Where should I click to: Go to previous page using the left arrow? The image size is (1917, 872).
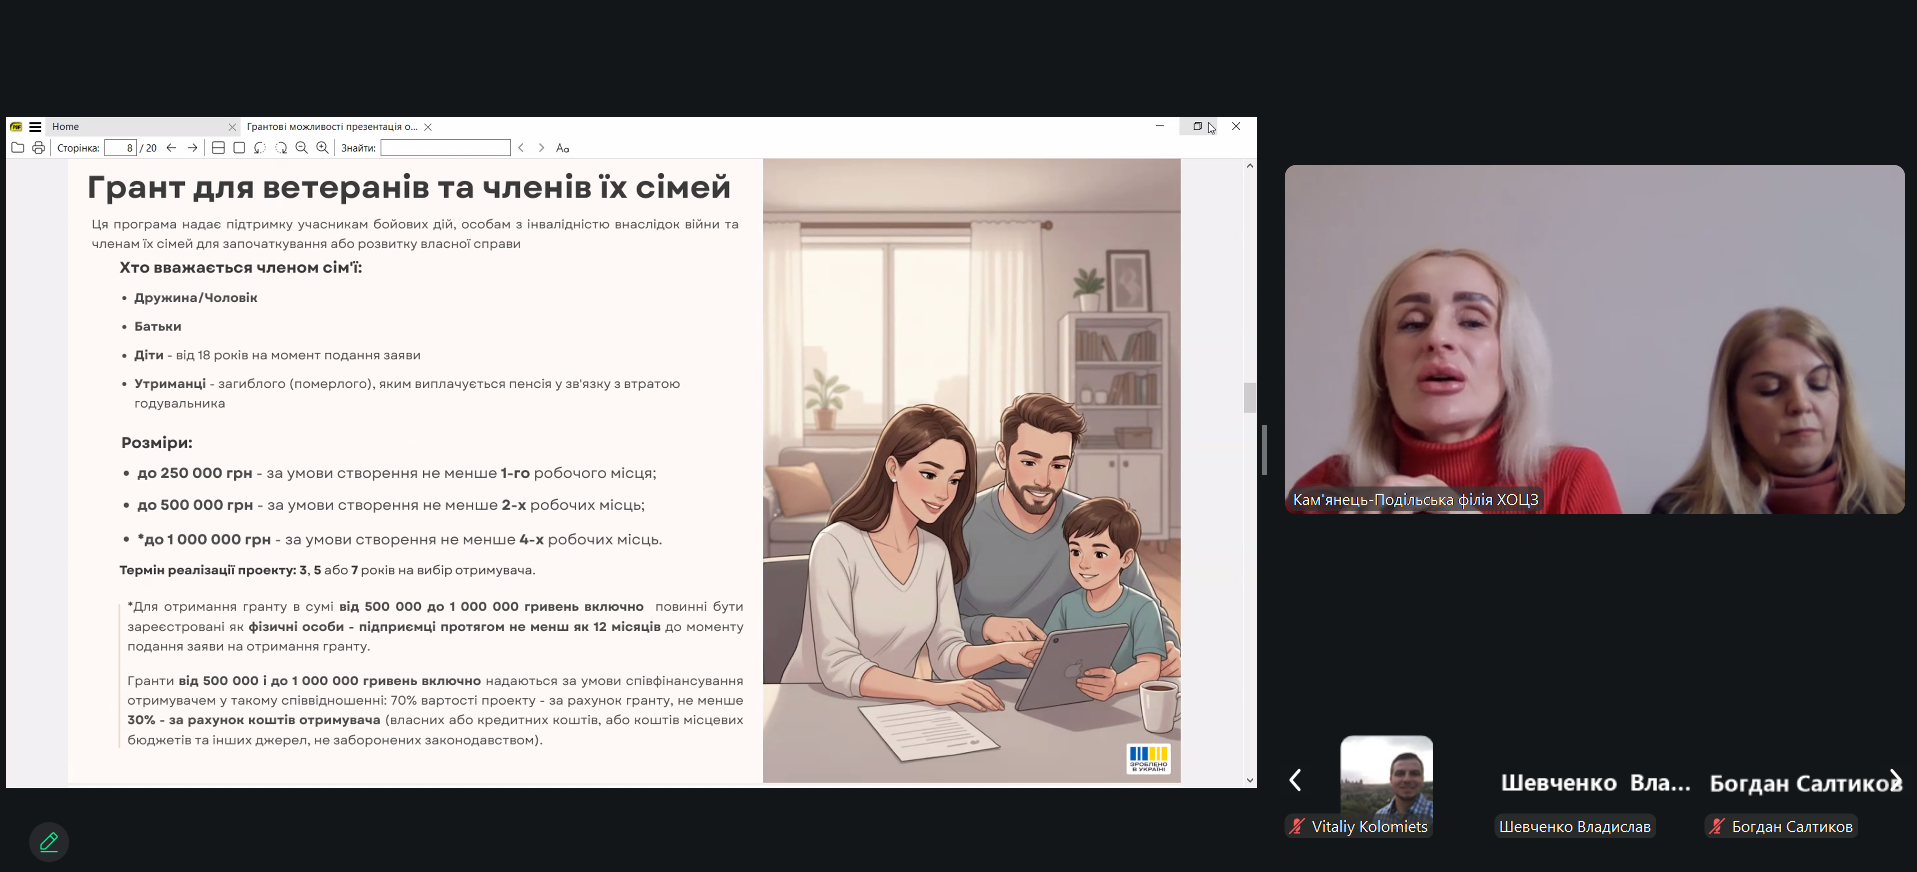172,148
